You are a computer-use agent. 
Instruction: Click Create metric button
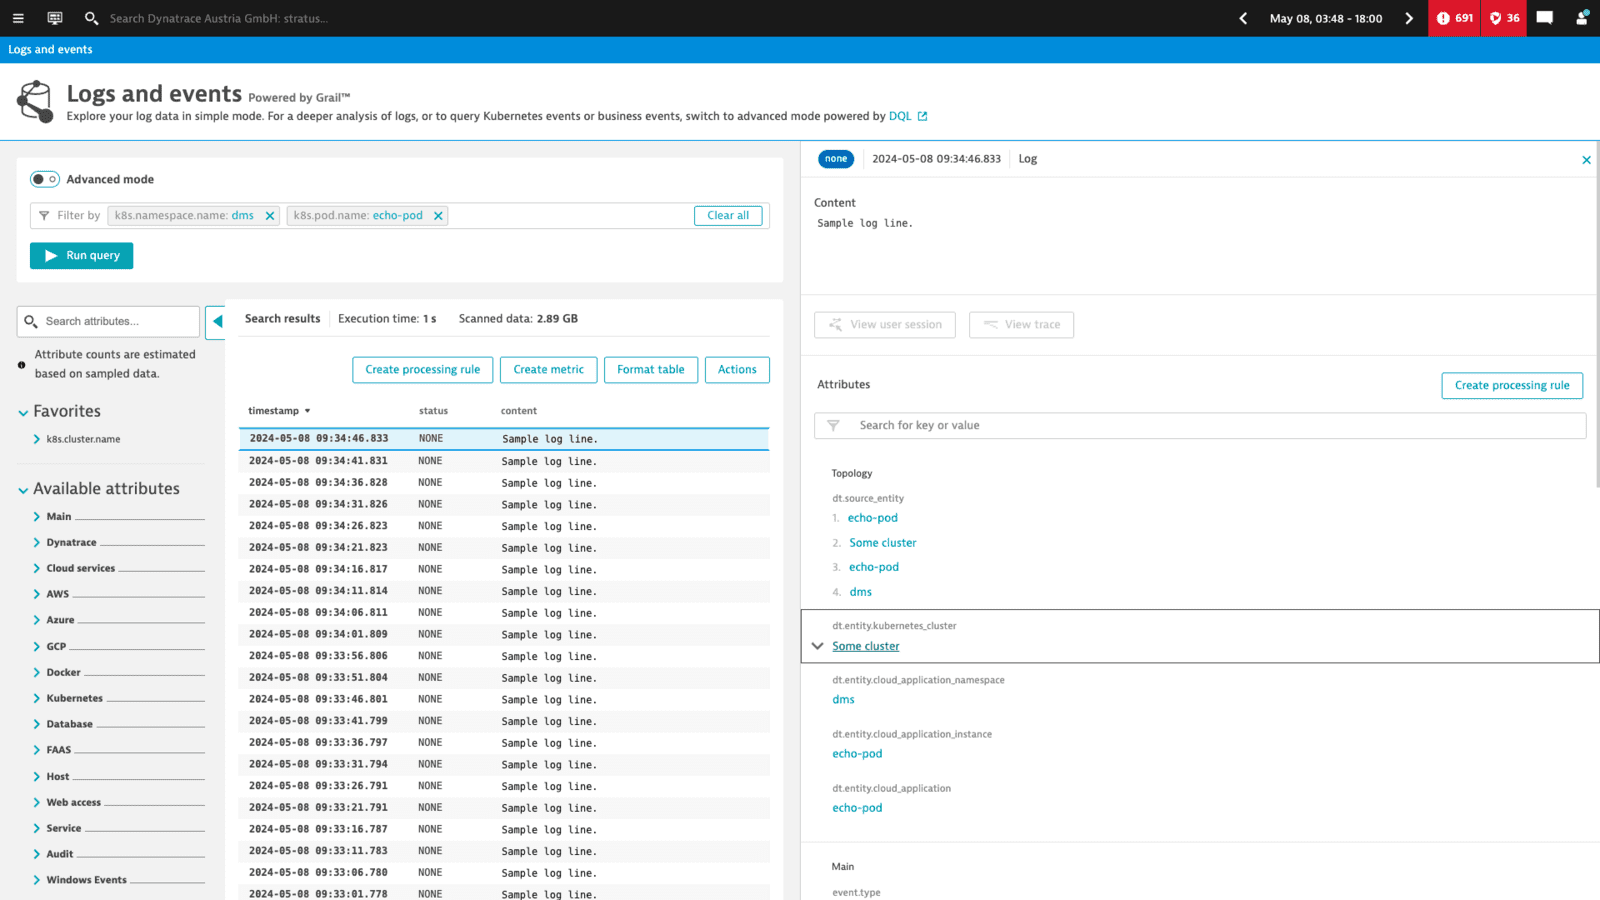click(x=548, y=370)
